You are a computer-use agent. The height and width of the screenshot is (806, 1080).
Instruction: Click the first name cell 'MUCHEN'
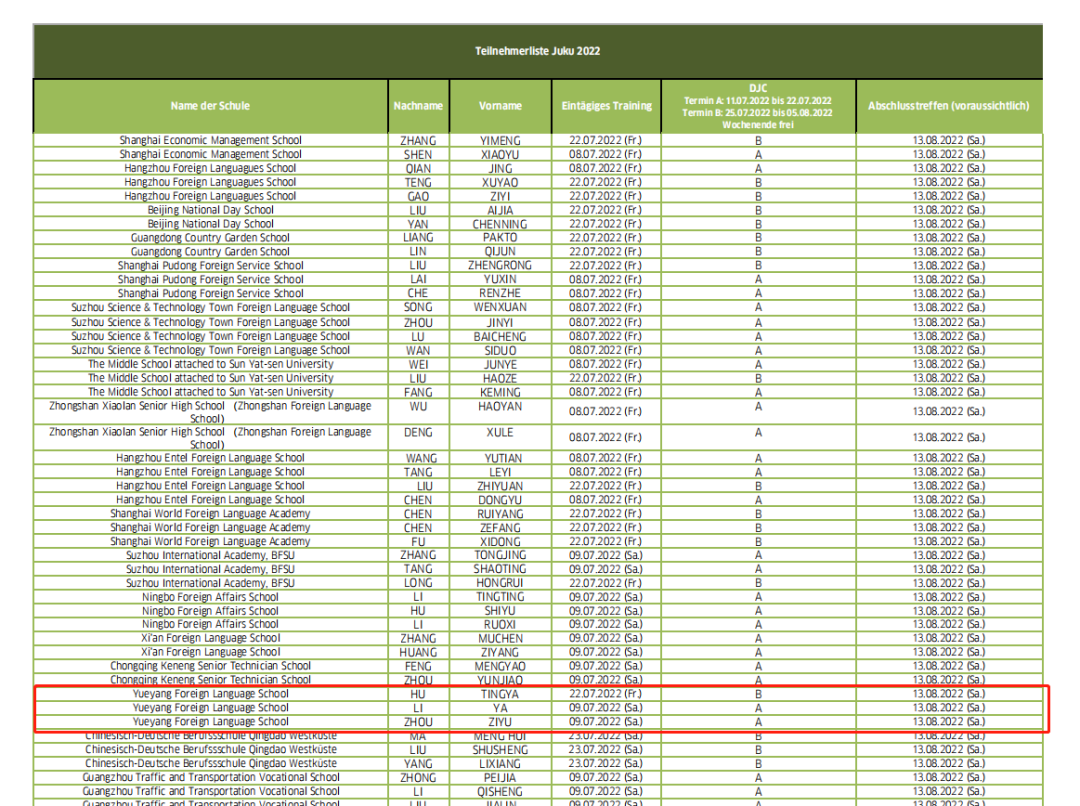pyautogui.click(x=500, y=638)
